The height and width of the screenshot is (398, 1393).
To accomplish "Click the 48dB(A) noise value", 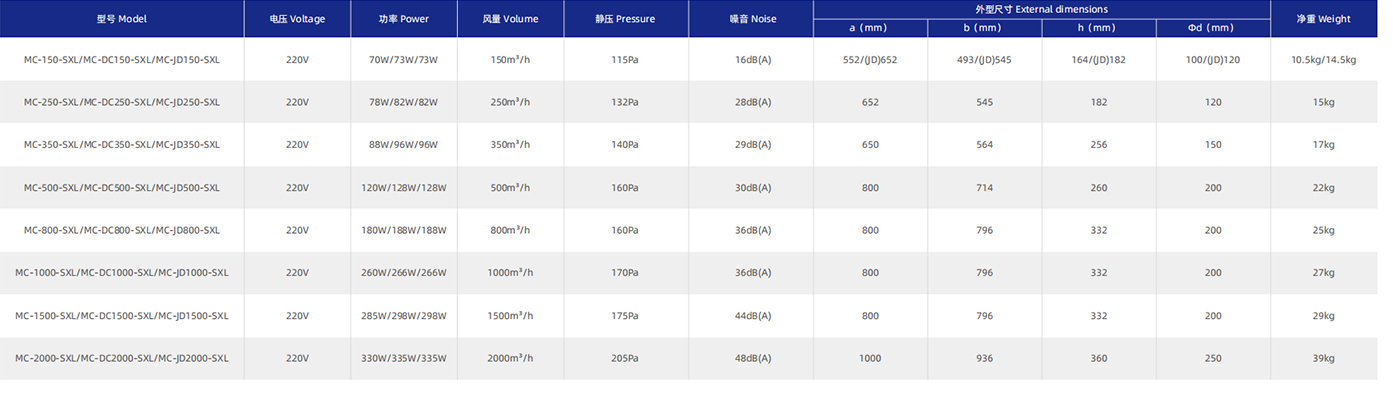I will click(x=752, y=358).
